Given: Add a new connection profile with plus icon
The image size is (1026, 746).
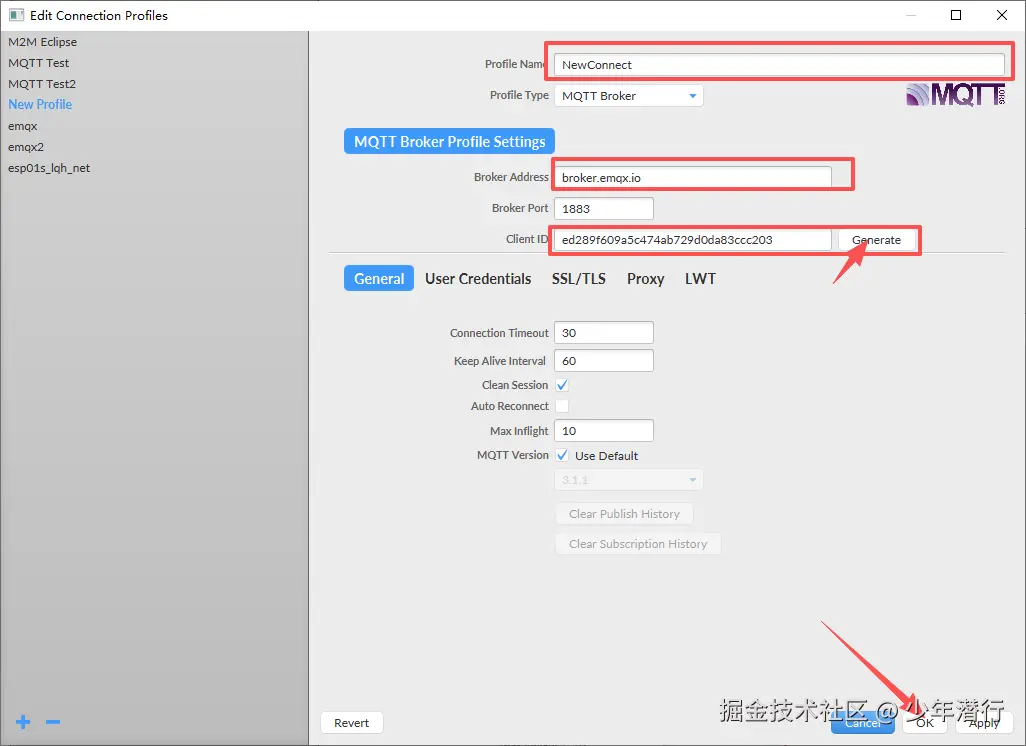Looking at the screenshot, I should [x=24, y=722].
